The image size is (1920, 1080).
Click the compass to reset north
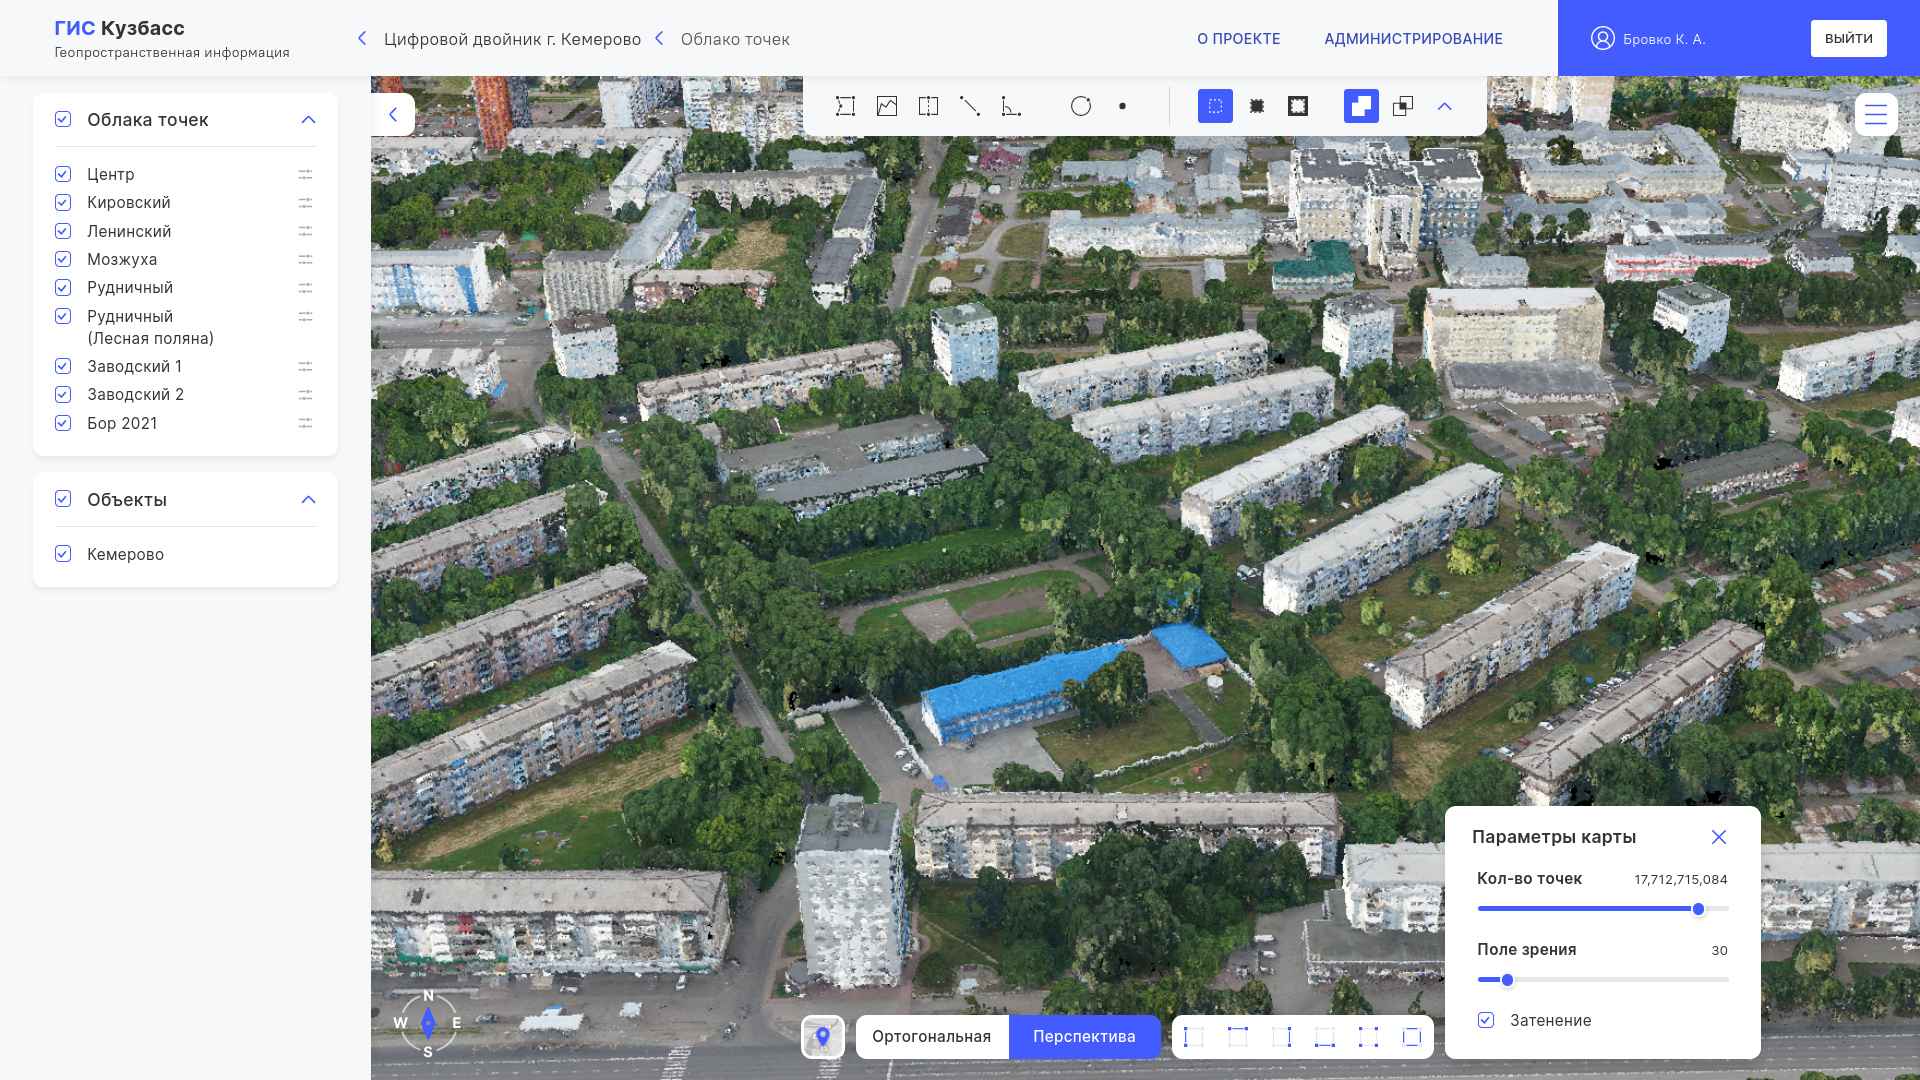click(x=428, y=1023)
